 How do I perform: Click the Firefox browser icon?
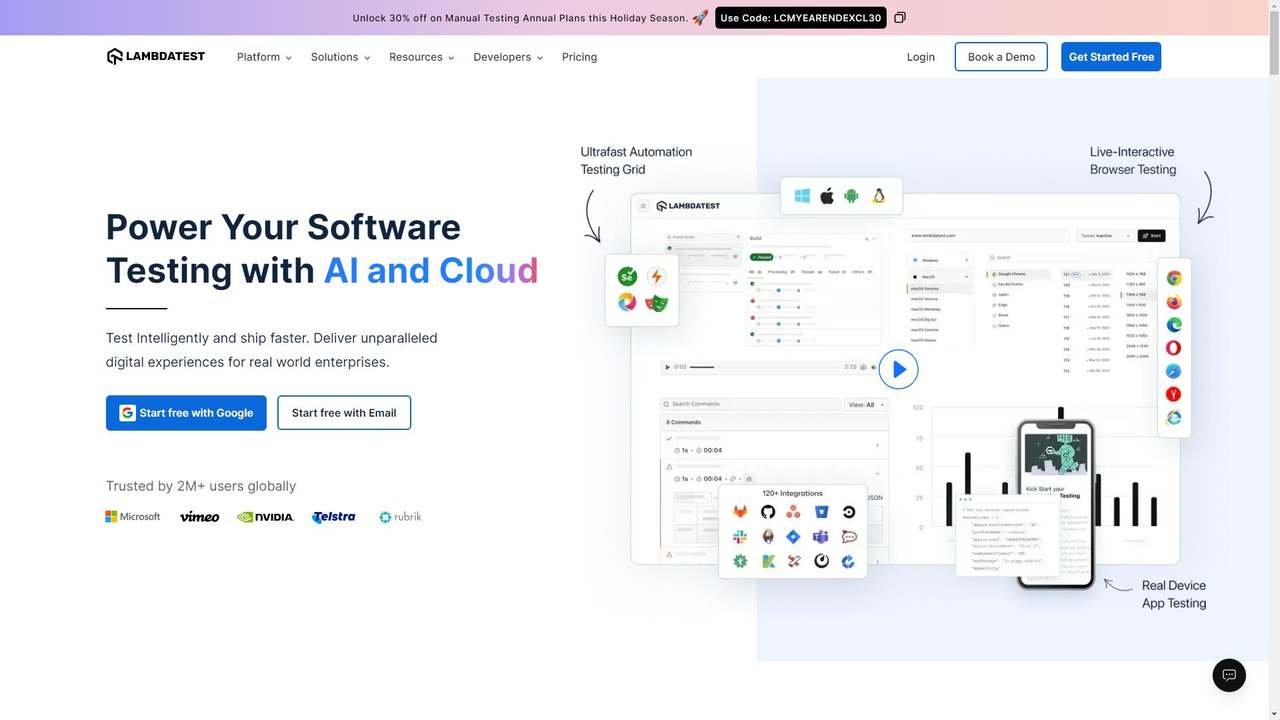click(x=1174, y=301)
